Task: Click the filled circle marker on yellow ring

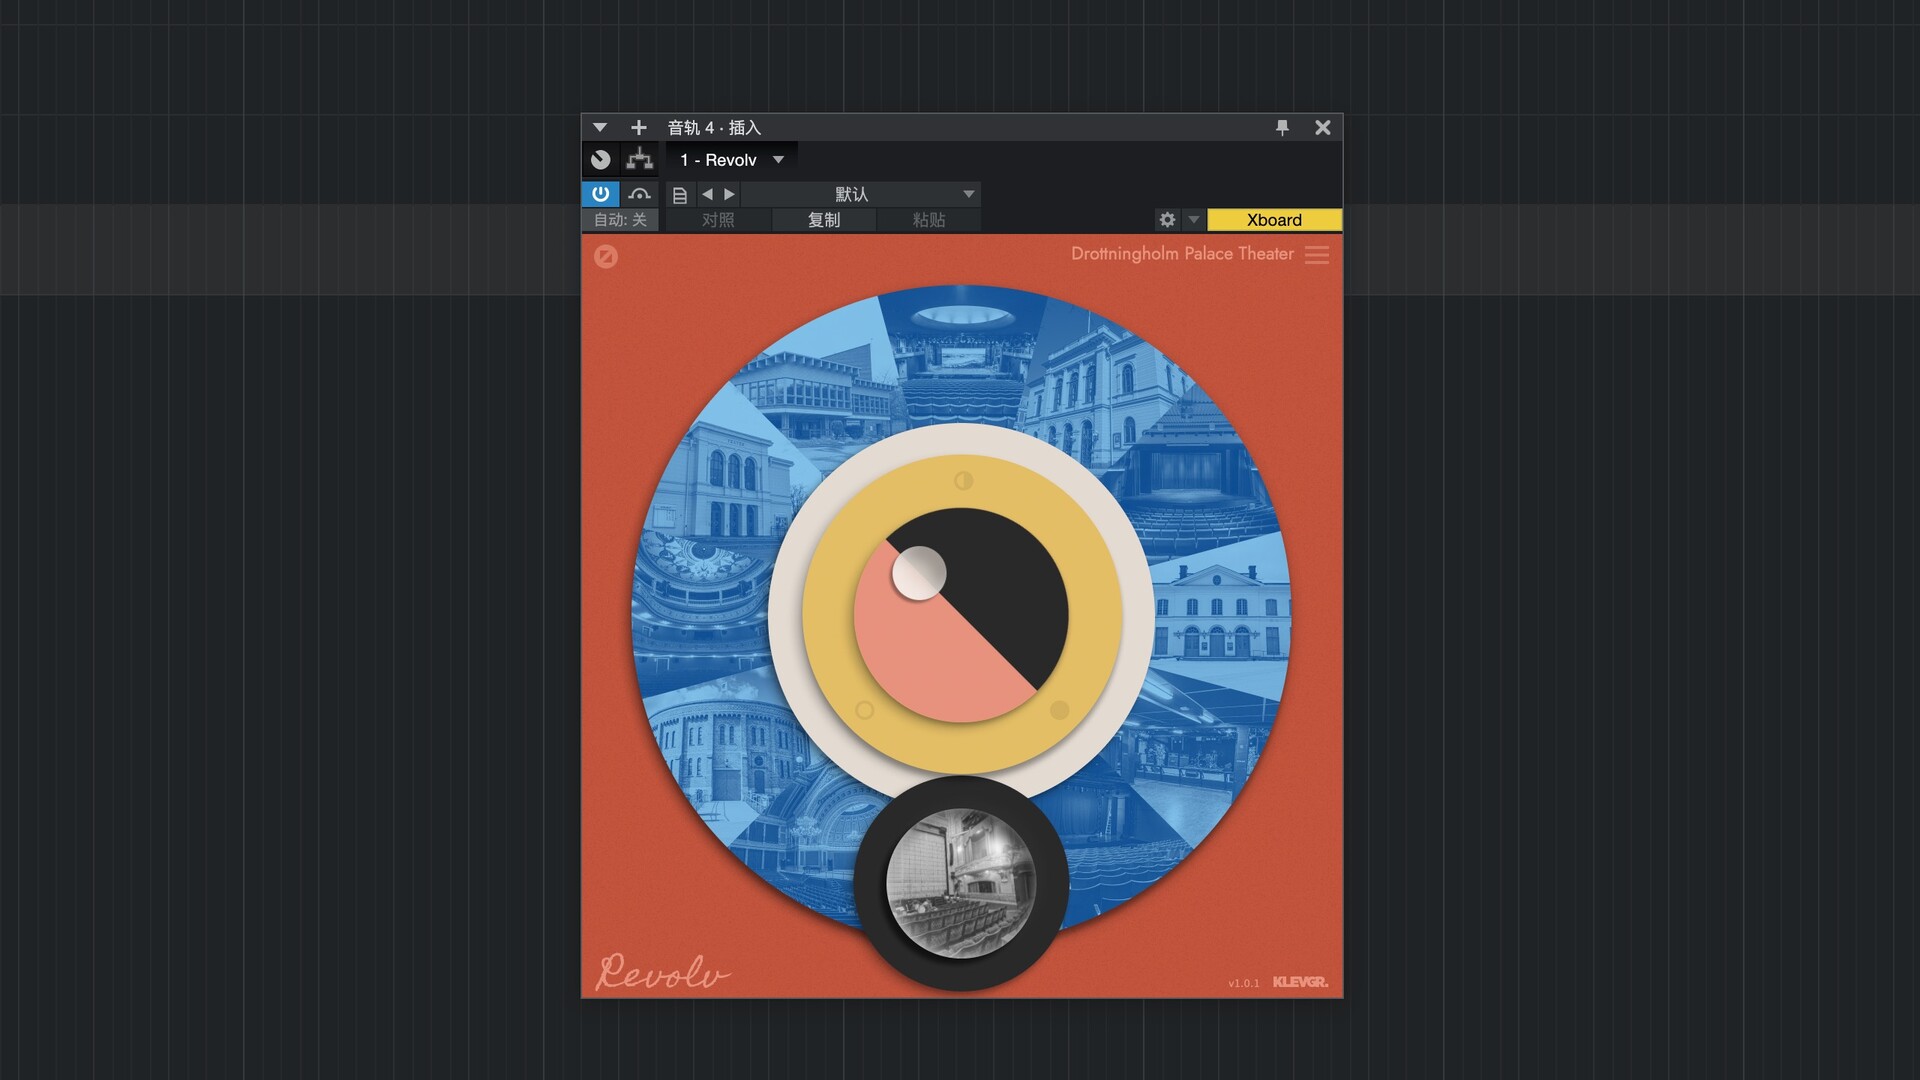Action: (x=1060, y=710)
